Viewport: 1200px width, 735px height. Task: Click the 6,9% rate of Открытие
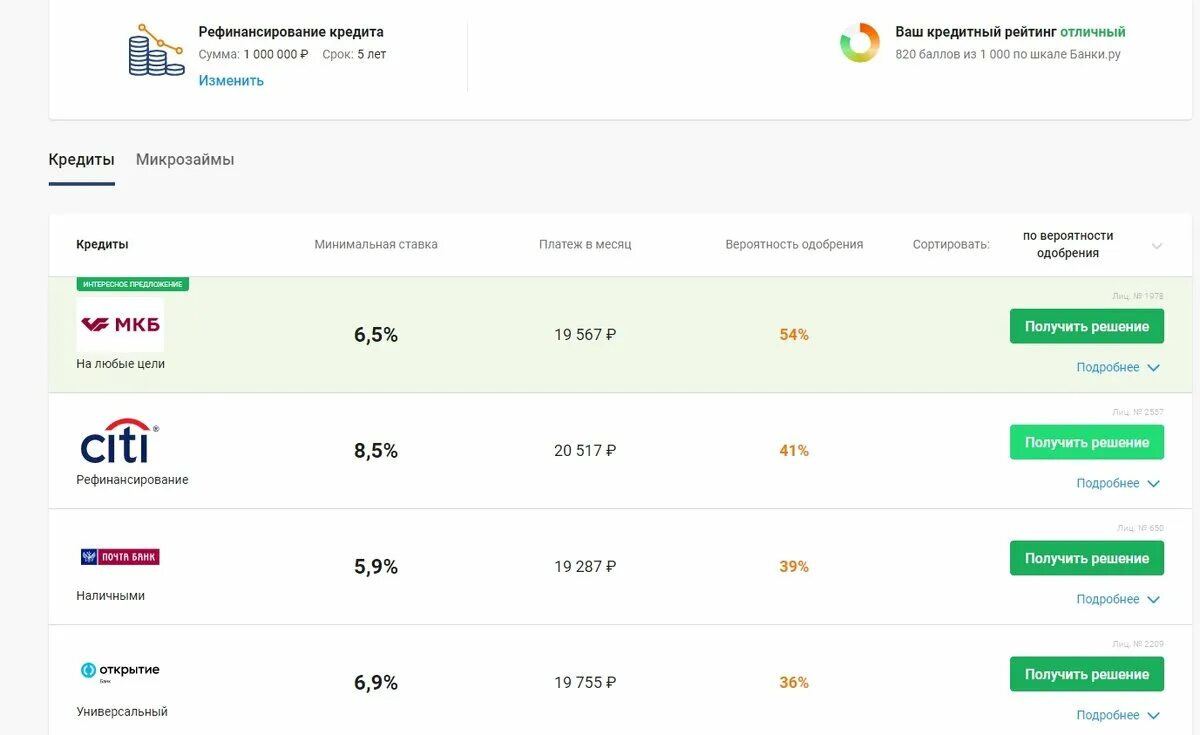click(x=376, y=683)
